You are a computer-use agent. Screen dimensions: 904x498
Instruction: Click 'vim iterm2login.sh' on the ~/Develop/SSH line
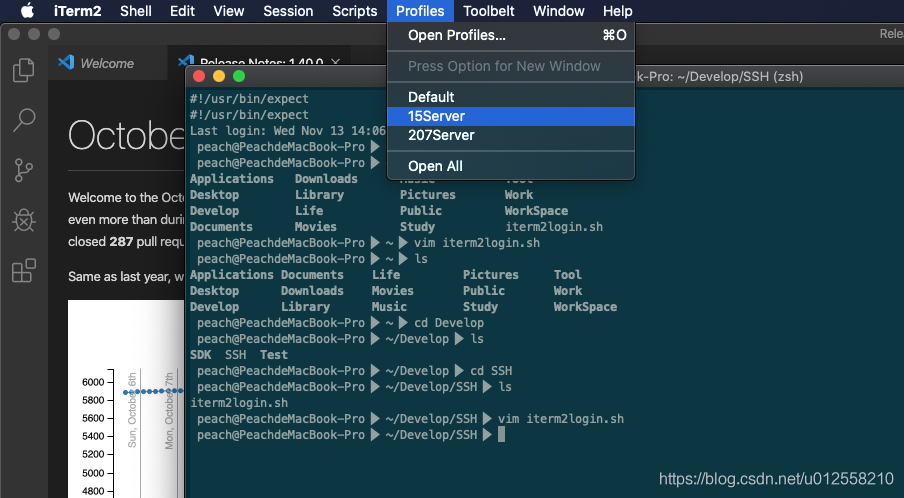click(x=561, y=419)
